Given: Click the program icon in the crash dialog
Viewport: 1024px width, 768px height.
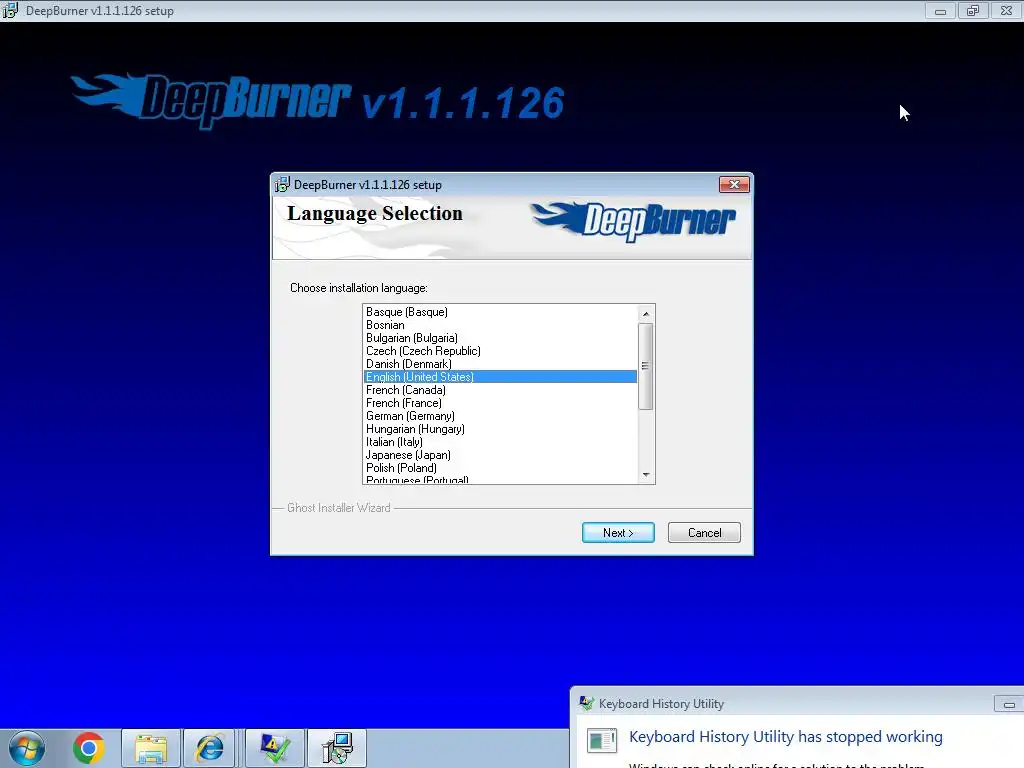Looking at the screenshot, I should pos(601,741).
